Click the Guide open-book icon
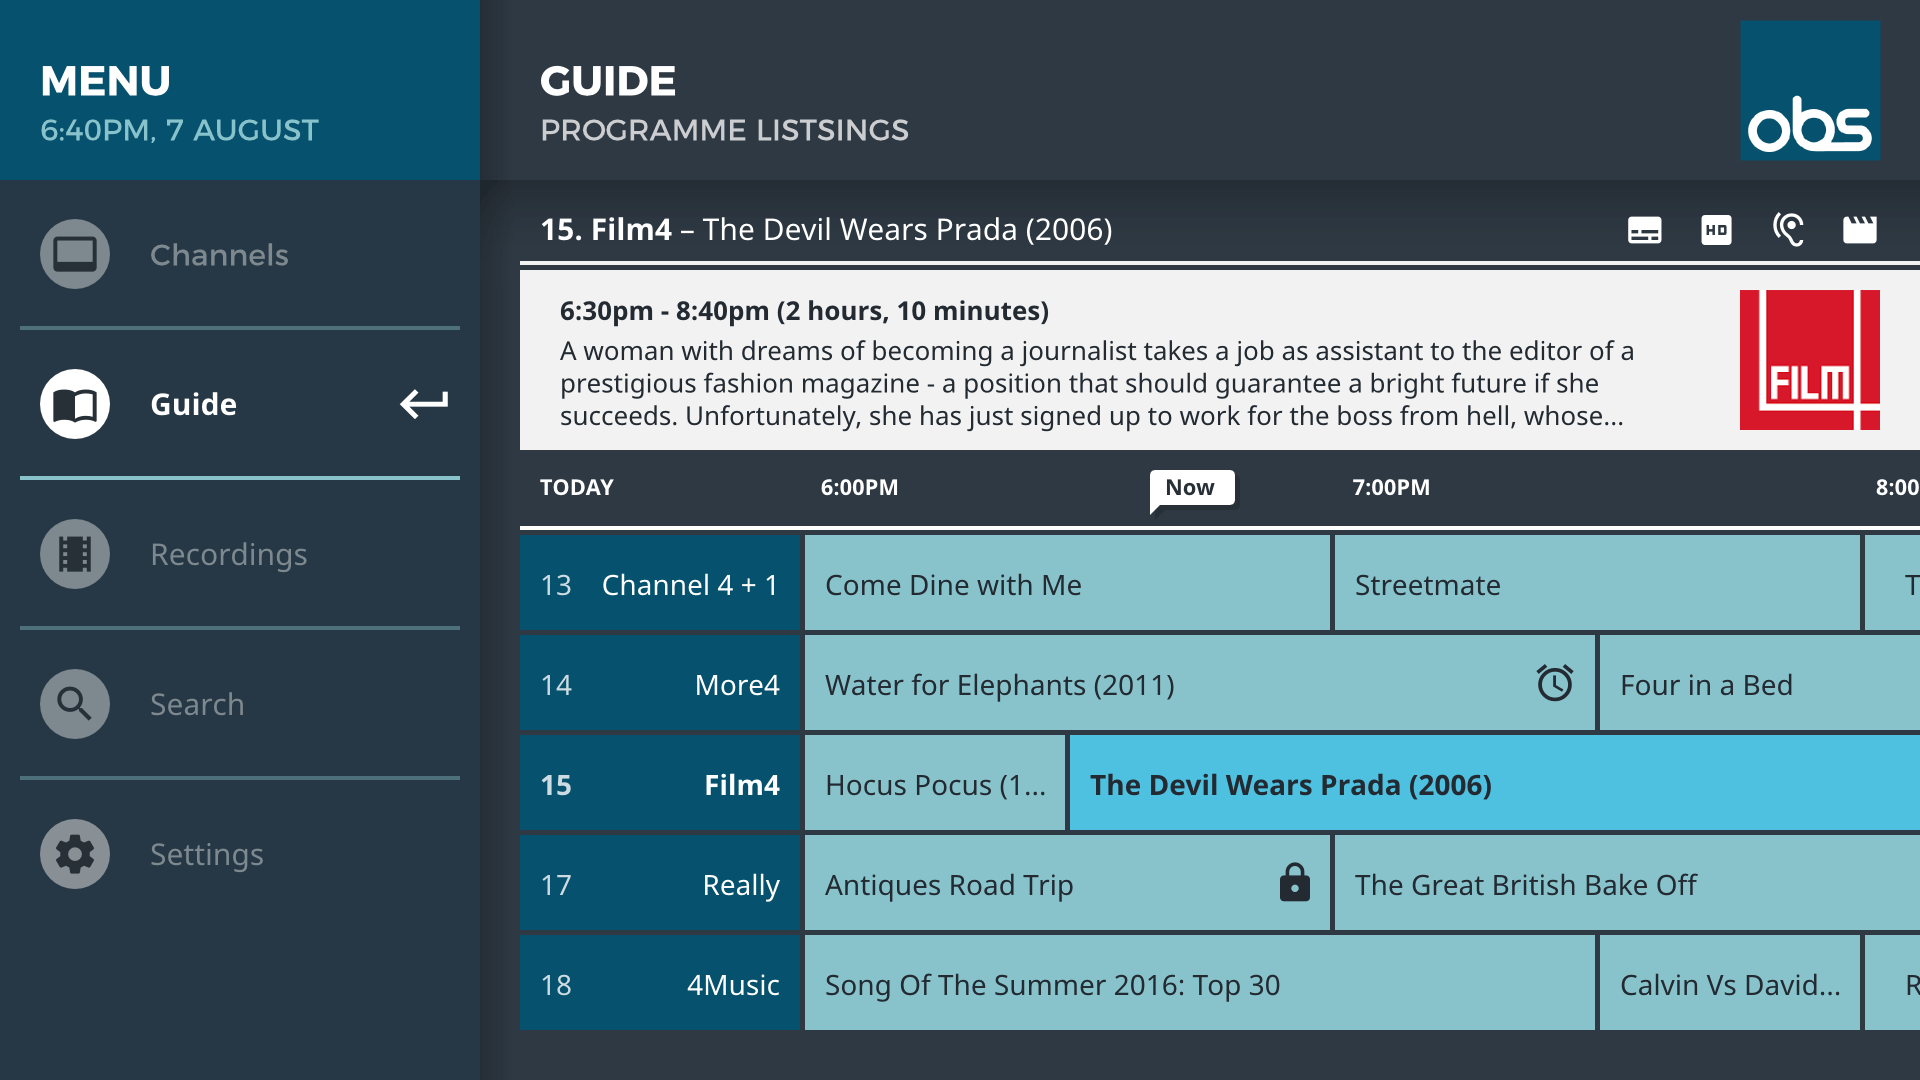This screenshot has height=1080, width=1920. (x=75, y=404)
